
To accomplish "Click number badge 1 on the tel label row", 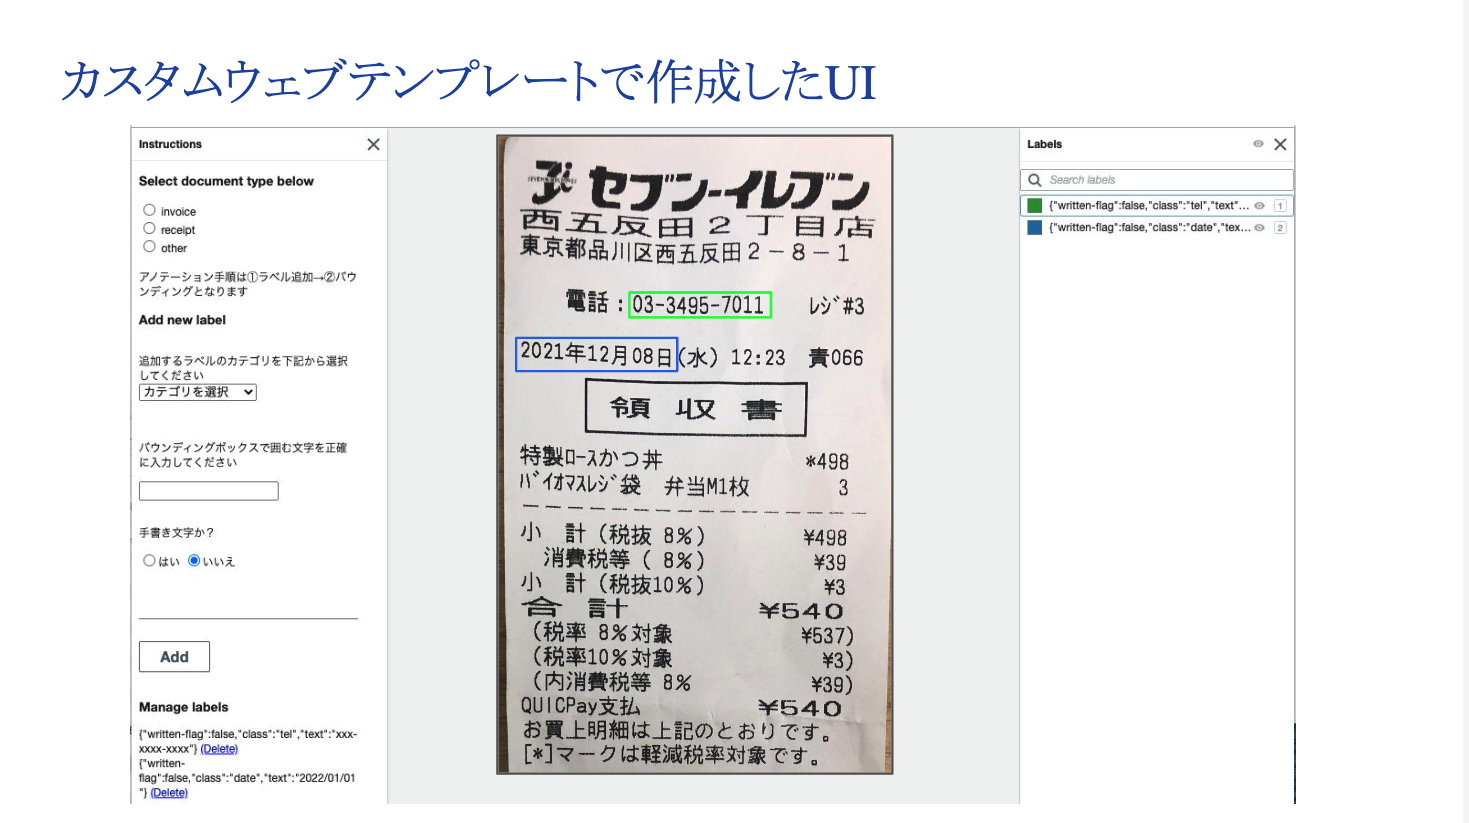I will point(1280,206).
